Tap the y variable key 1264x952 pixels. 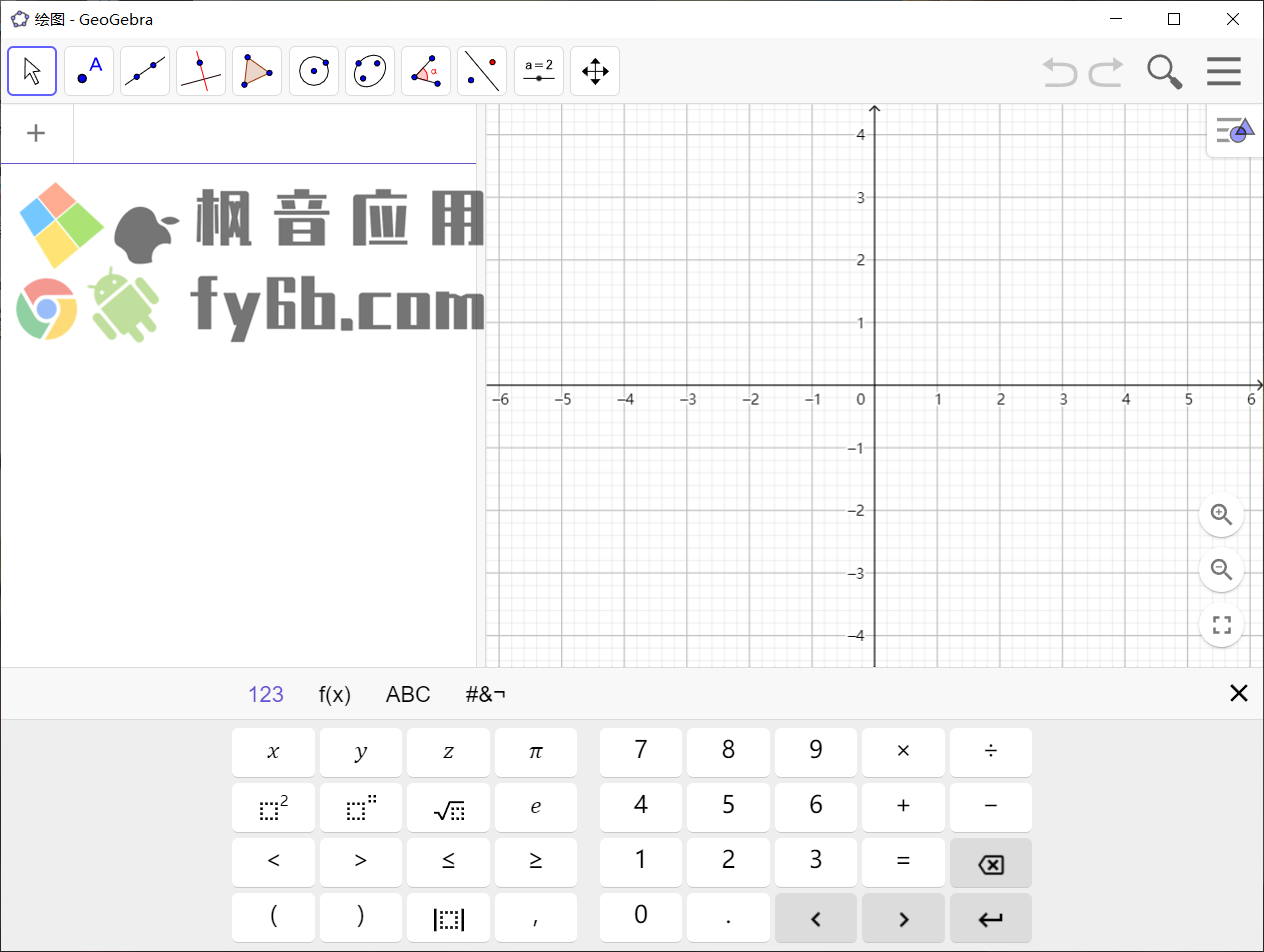click(361, 752)
